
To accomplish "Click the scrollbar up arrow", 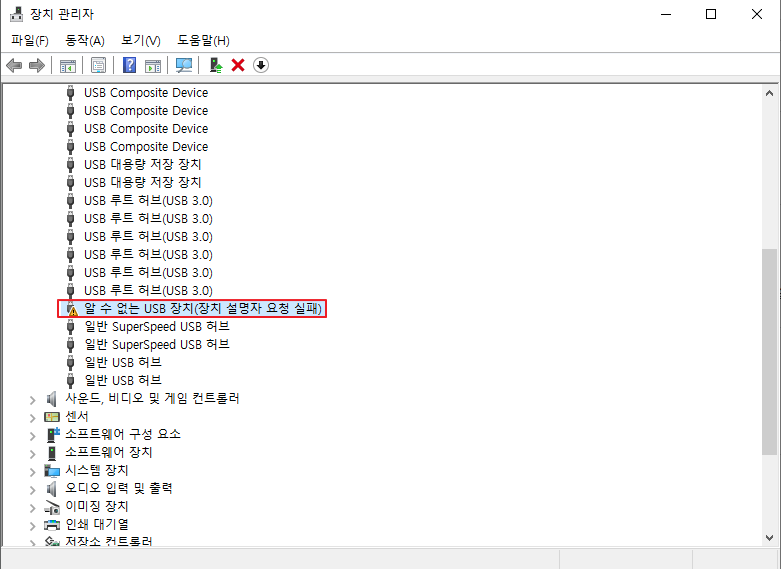I will tap(769, 93).
